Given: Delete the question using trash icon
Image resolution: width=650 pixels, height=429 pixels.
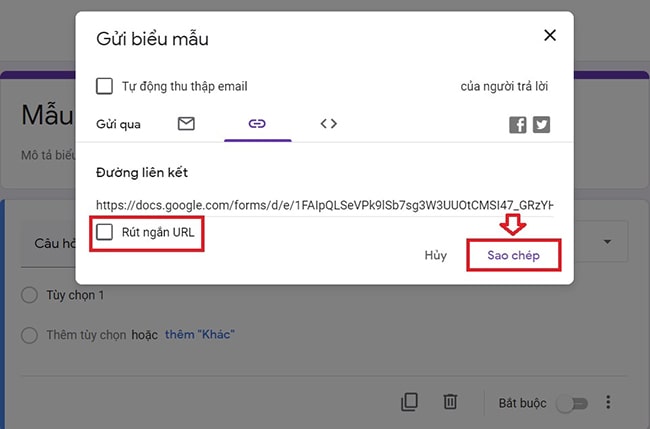Looking at the screenshot, I should pos(450,402).
